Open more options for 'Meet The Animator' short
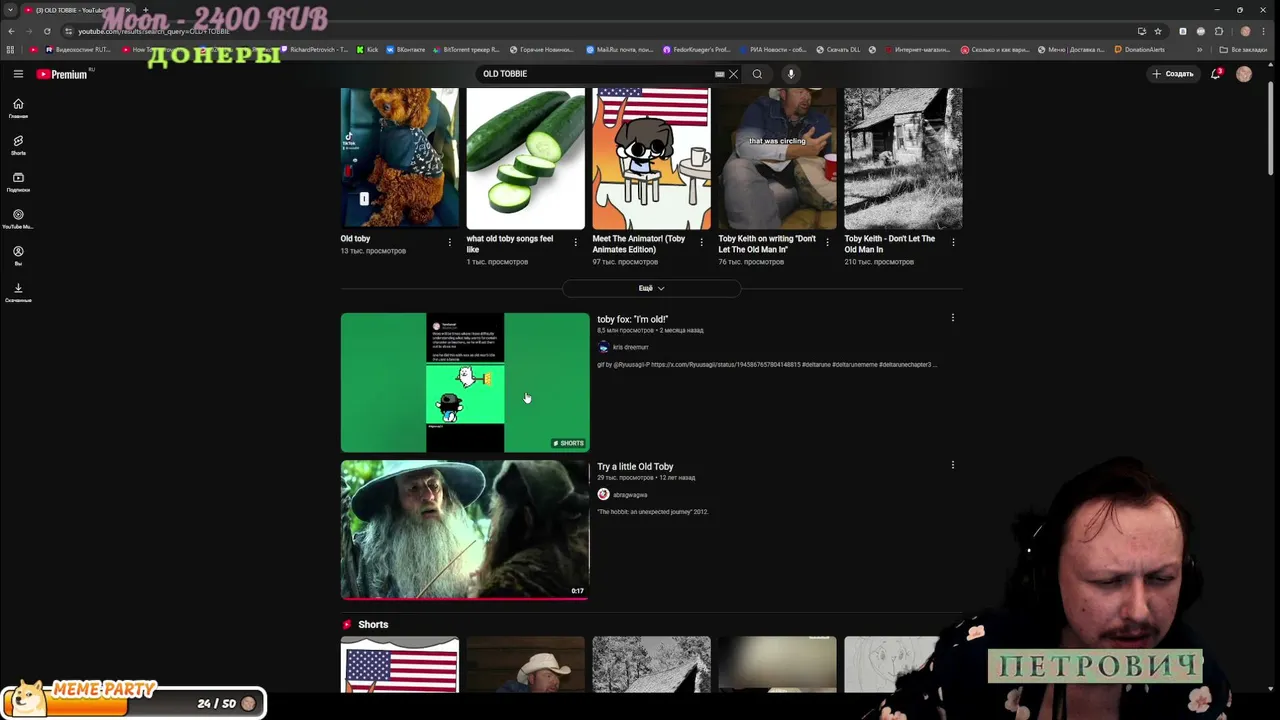This screenshot has width=1280, height=720. point(701,242)
